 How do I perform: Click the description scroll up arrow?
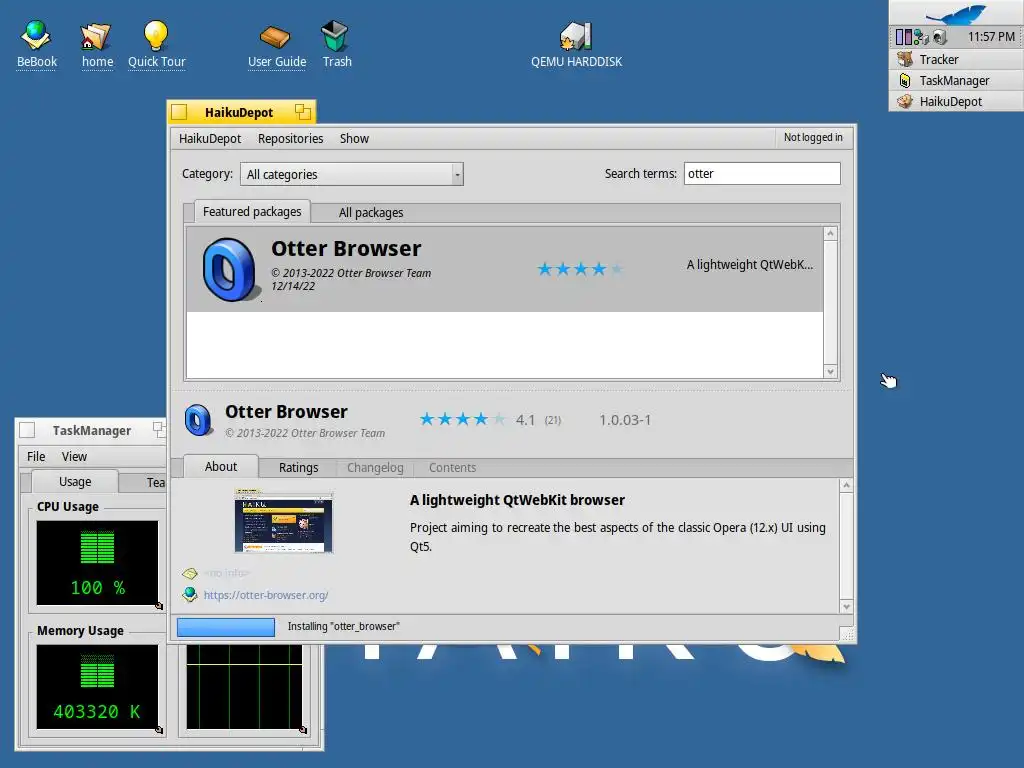pyautogui.click(x=846, y=485)
